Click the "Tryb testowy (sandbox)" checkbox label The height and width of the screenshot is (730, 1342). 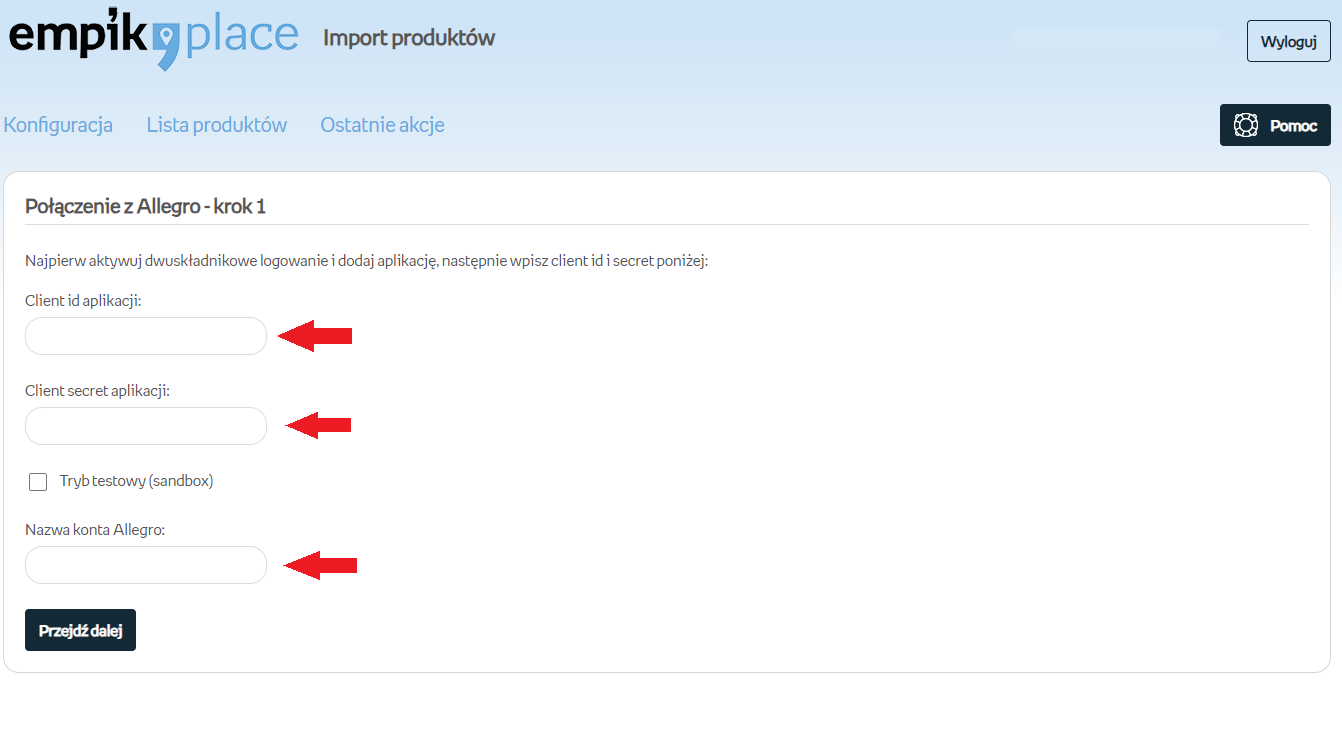[x=136, y=481]
